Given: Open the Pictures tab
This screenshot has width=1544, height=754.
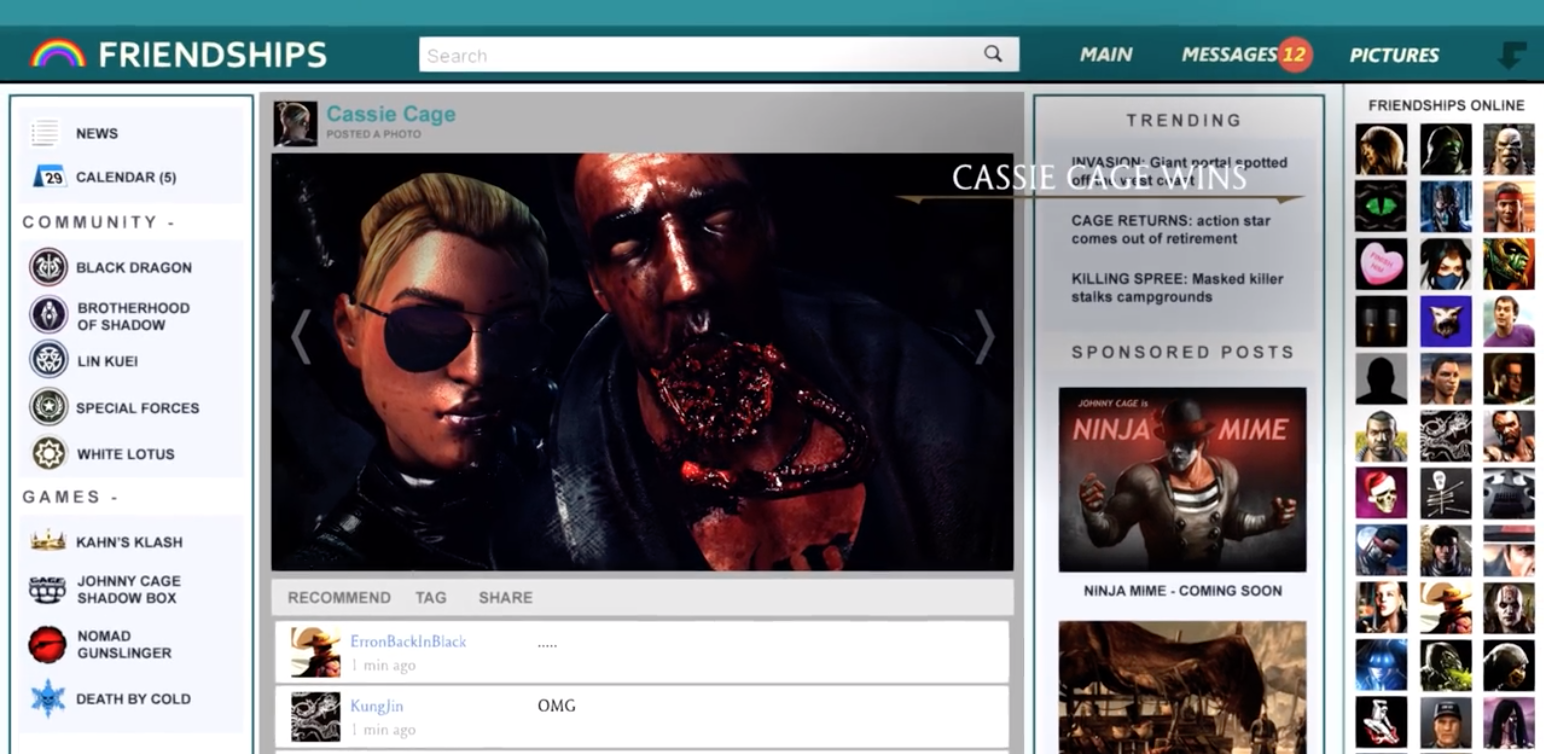Looking at the screenshot, I should coord(1394,55).
